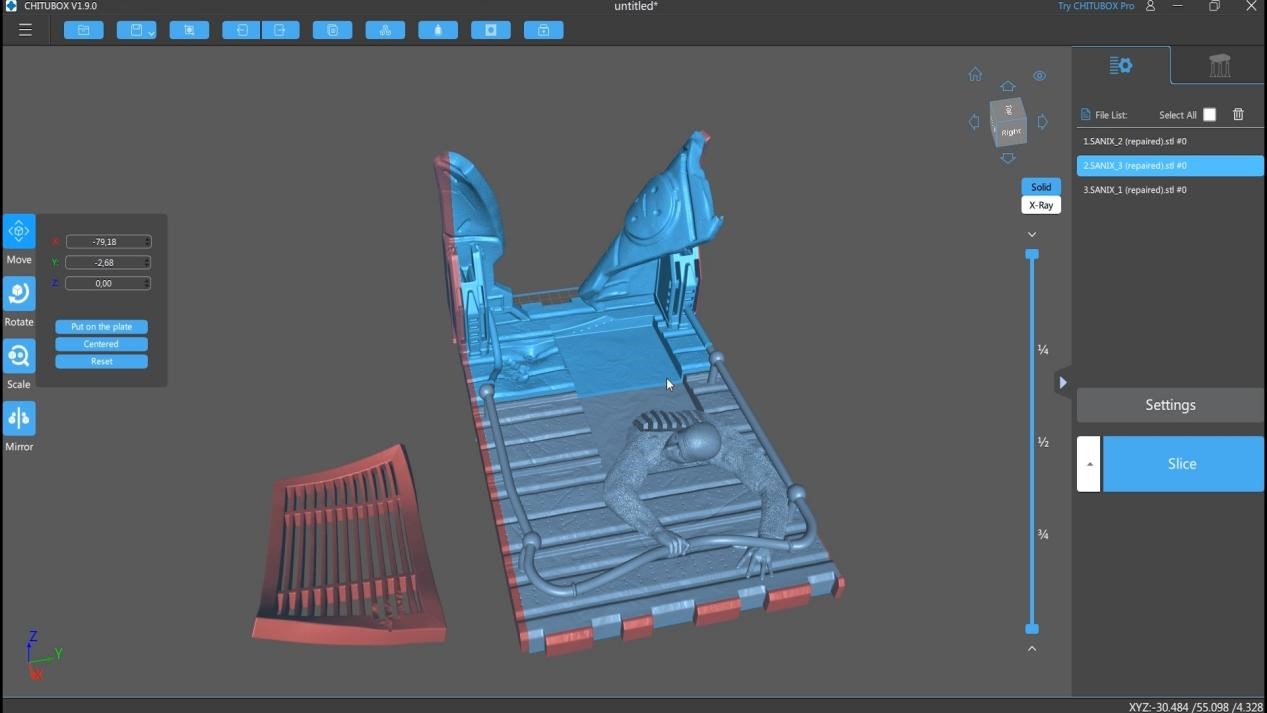1267x713 pixels.
Task: Click the Slice button
Action: (1182, 464)
